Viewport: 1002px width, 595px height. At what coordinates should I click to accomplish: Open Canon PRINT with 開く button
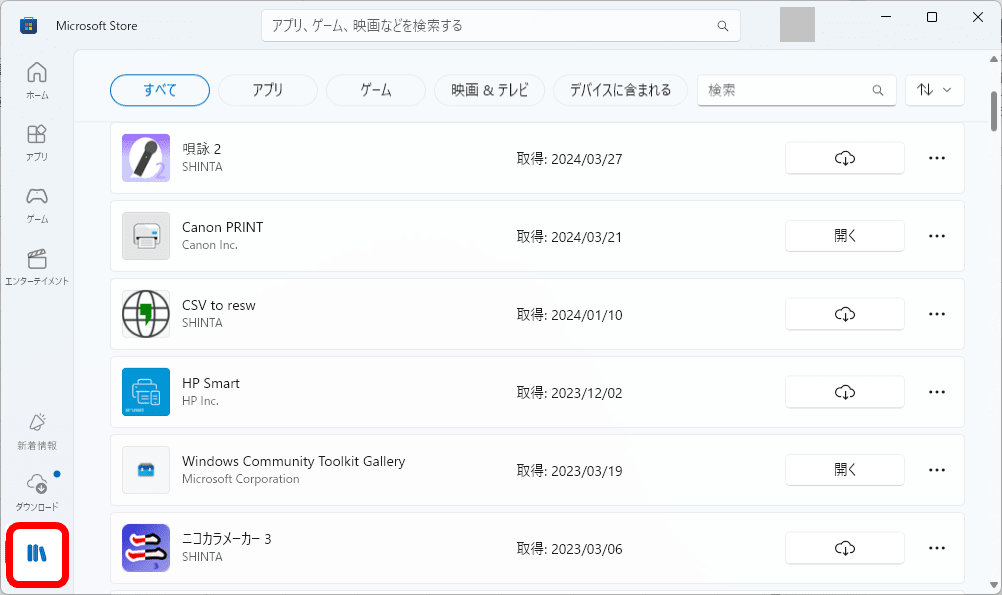[x=845, y=236]
